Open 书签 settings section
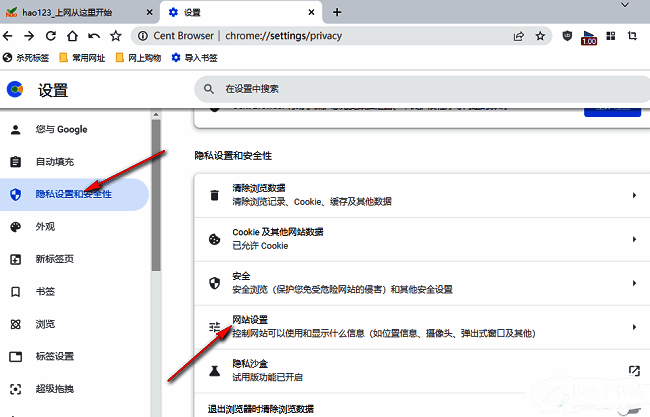The image size is (650, 417). coord(75,292)
